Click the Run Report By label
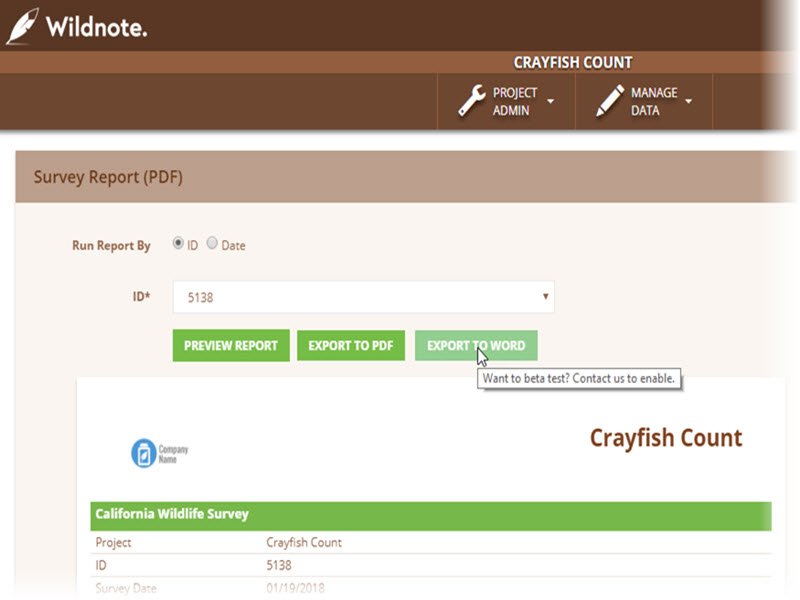Screen dimensions: 800x600 [111, 246]
